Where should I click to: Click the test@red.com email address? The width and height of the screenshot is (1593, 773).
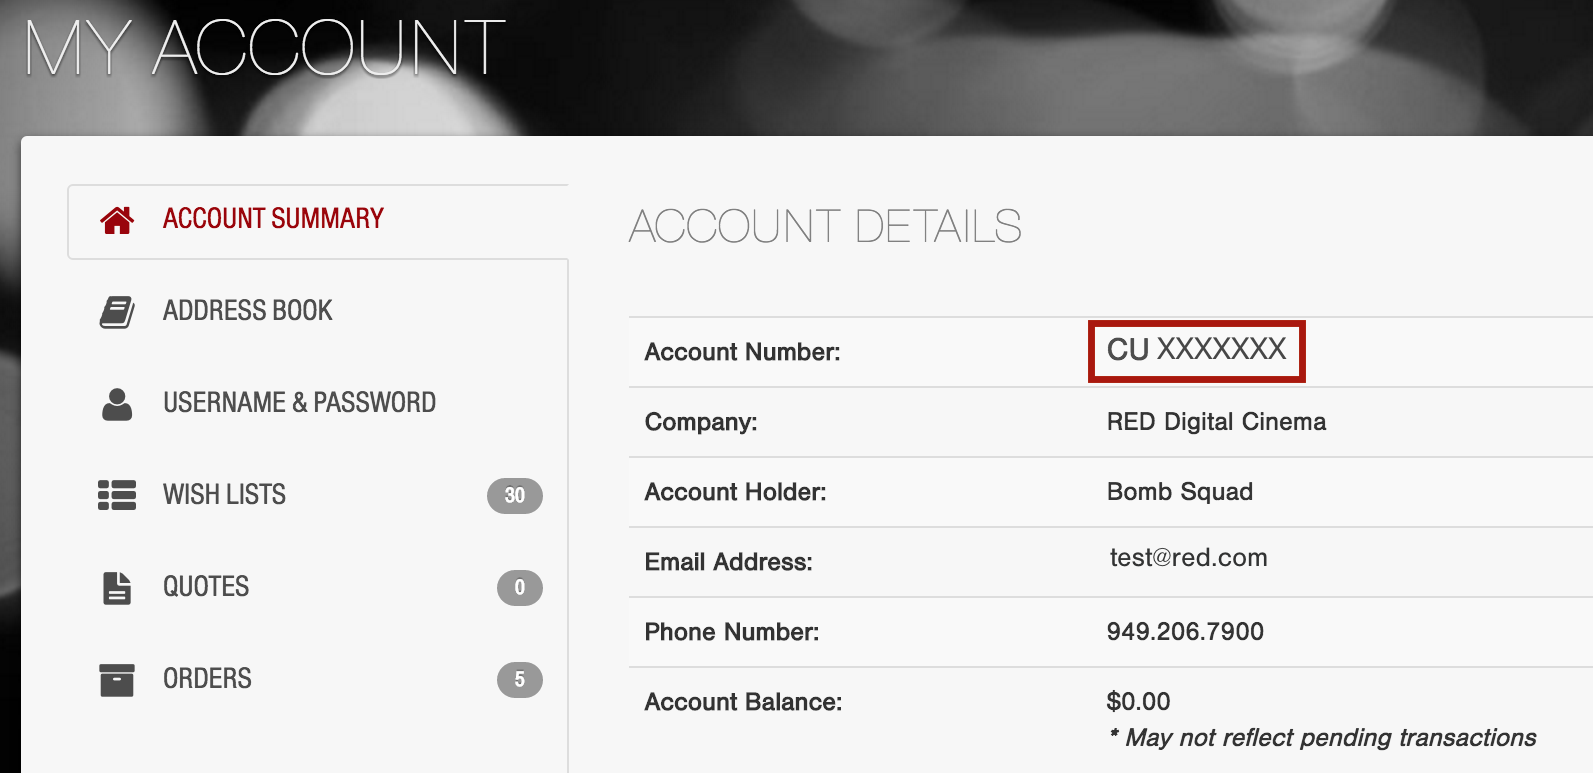1188,558
